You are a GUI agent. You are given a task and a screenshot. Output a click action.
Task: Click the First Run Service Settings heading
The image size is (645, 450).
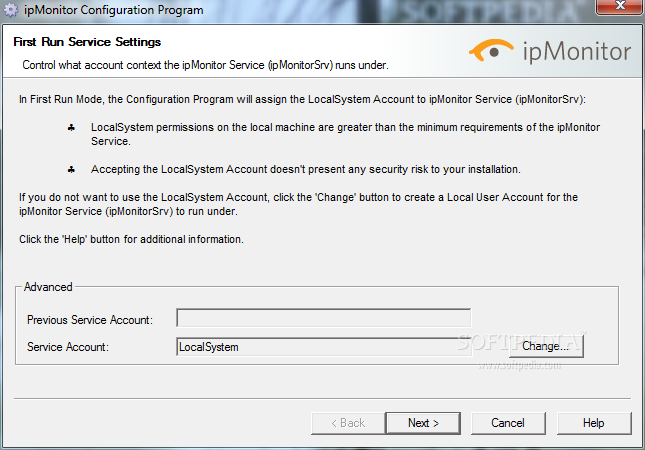pyautogui.click(x=87, y=42)
